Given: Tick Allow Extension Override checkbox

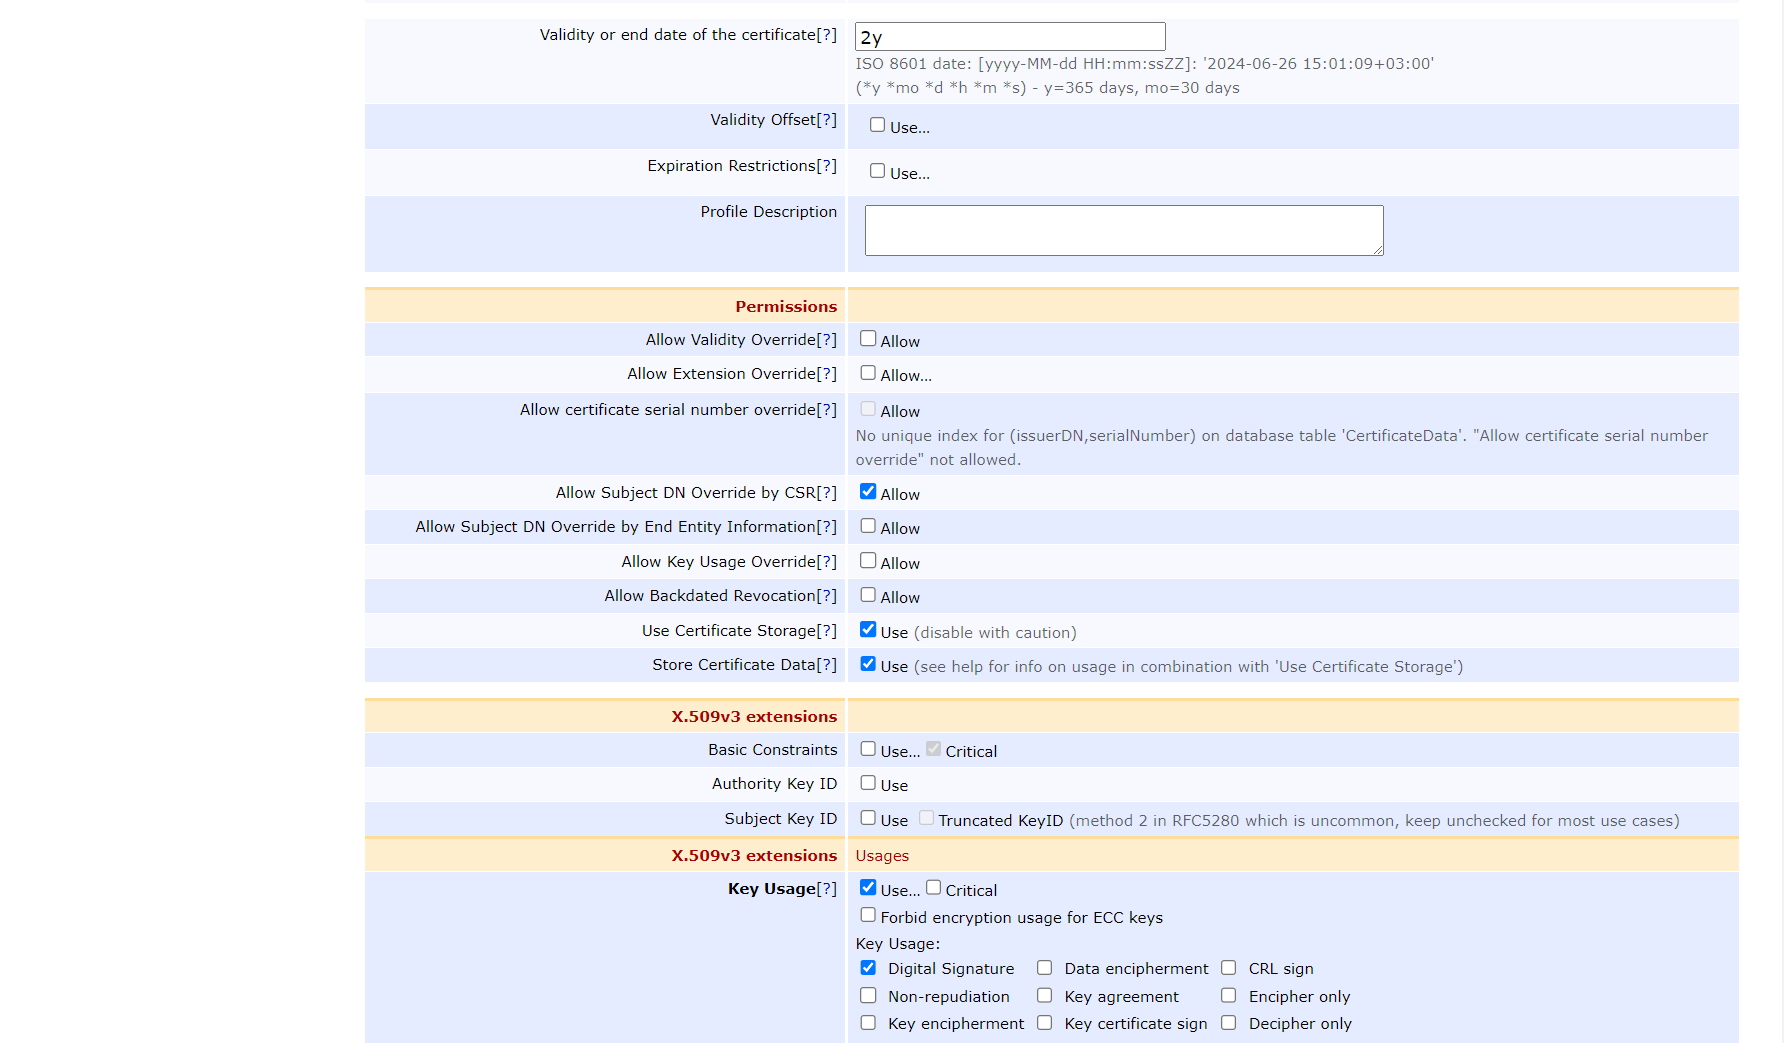Looking at the screenshot, I should point(868,373).
